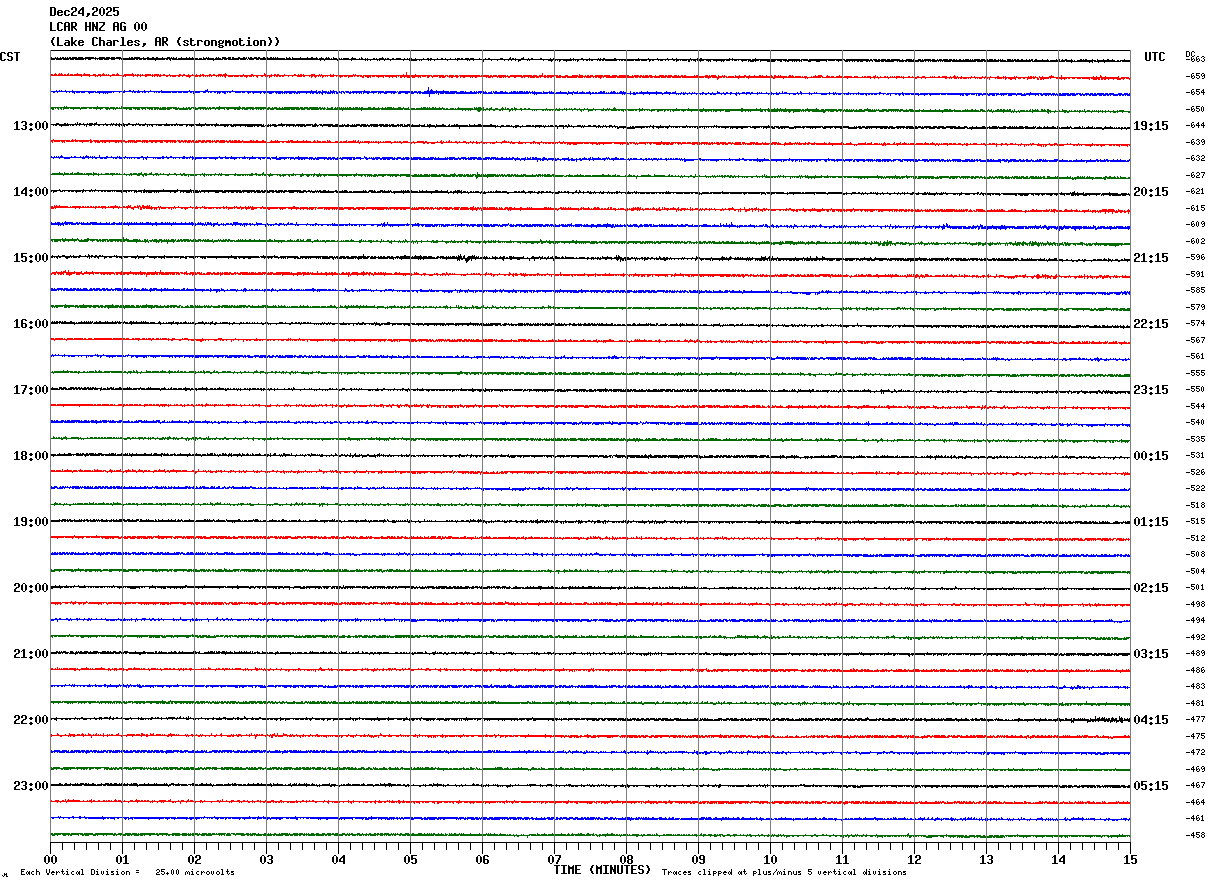1210x886 pixels.
Task: Click the 23:00 CST time label
Action: coord(30,786)
